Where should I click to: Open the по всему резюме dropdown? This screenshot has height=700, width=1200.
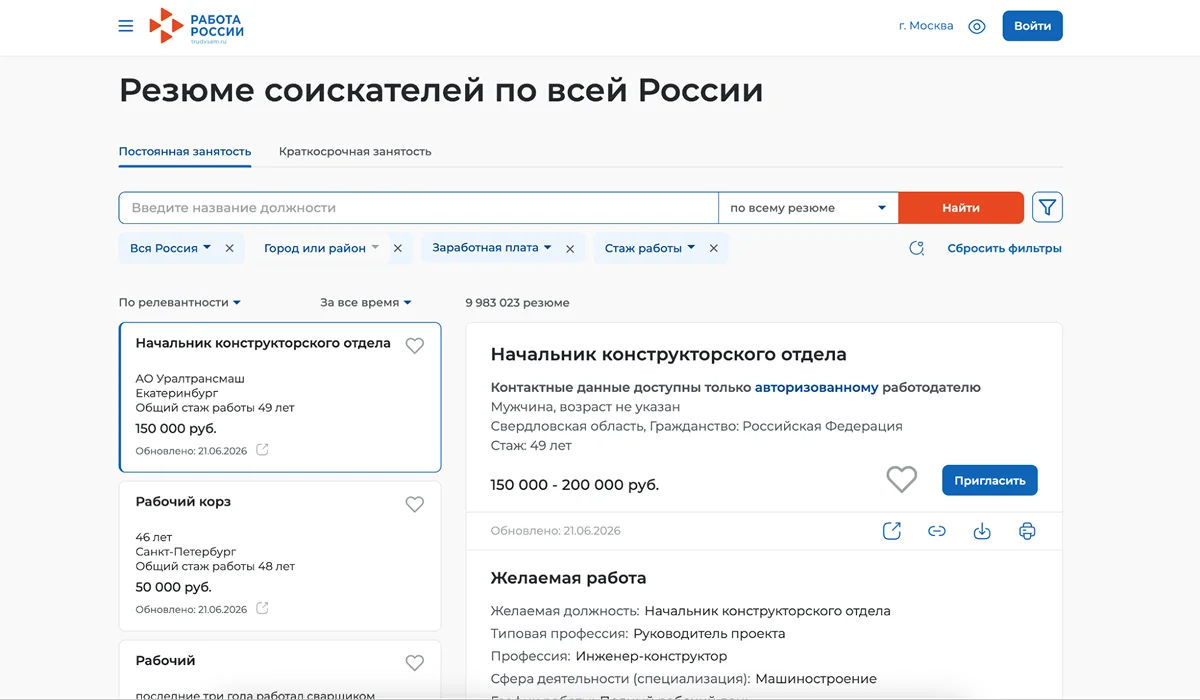point(808,208)
